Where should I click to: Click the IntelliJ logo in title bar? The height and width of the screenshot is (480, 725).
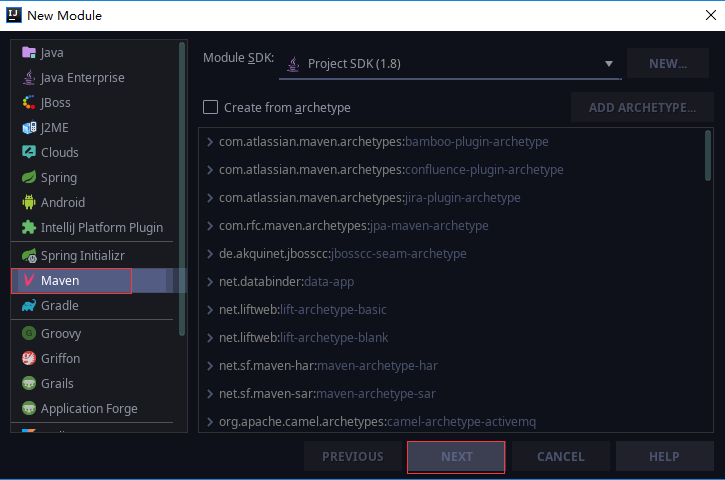[13, 15]
